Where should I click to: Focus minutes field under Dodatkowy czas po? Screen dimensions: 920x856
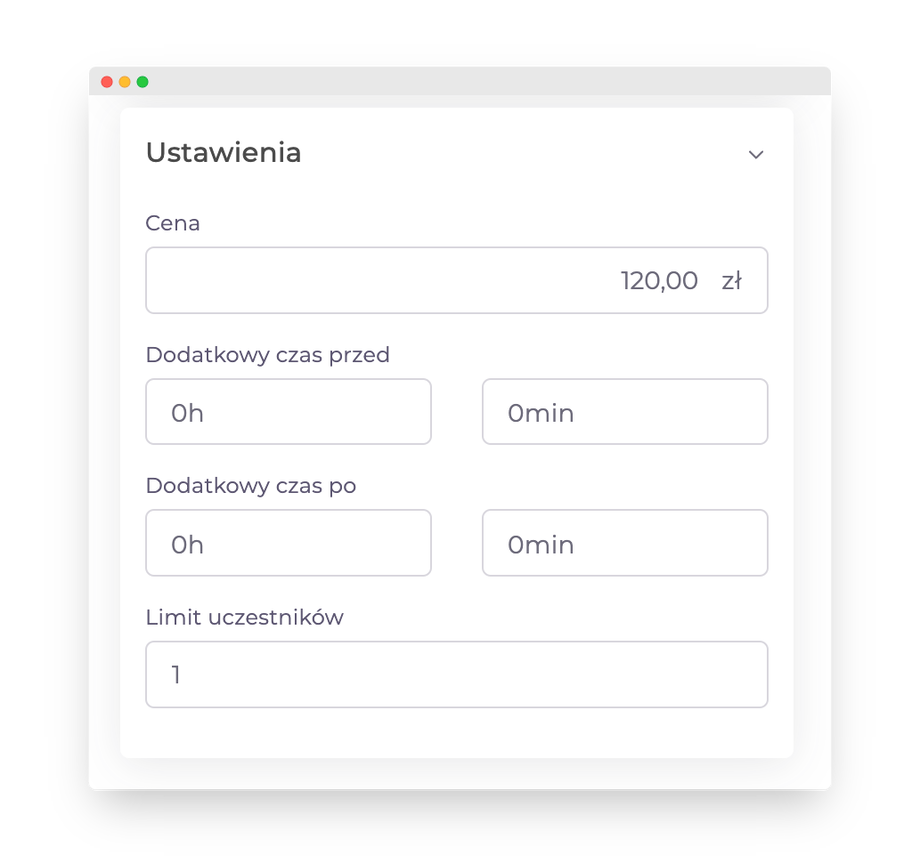point(625,543)
